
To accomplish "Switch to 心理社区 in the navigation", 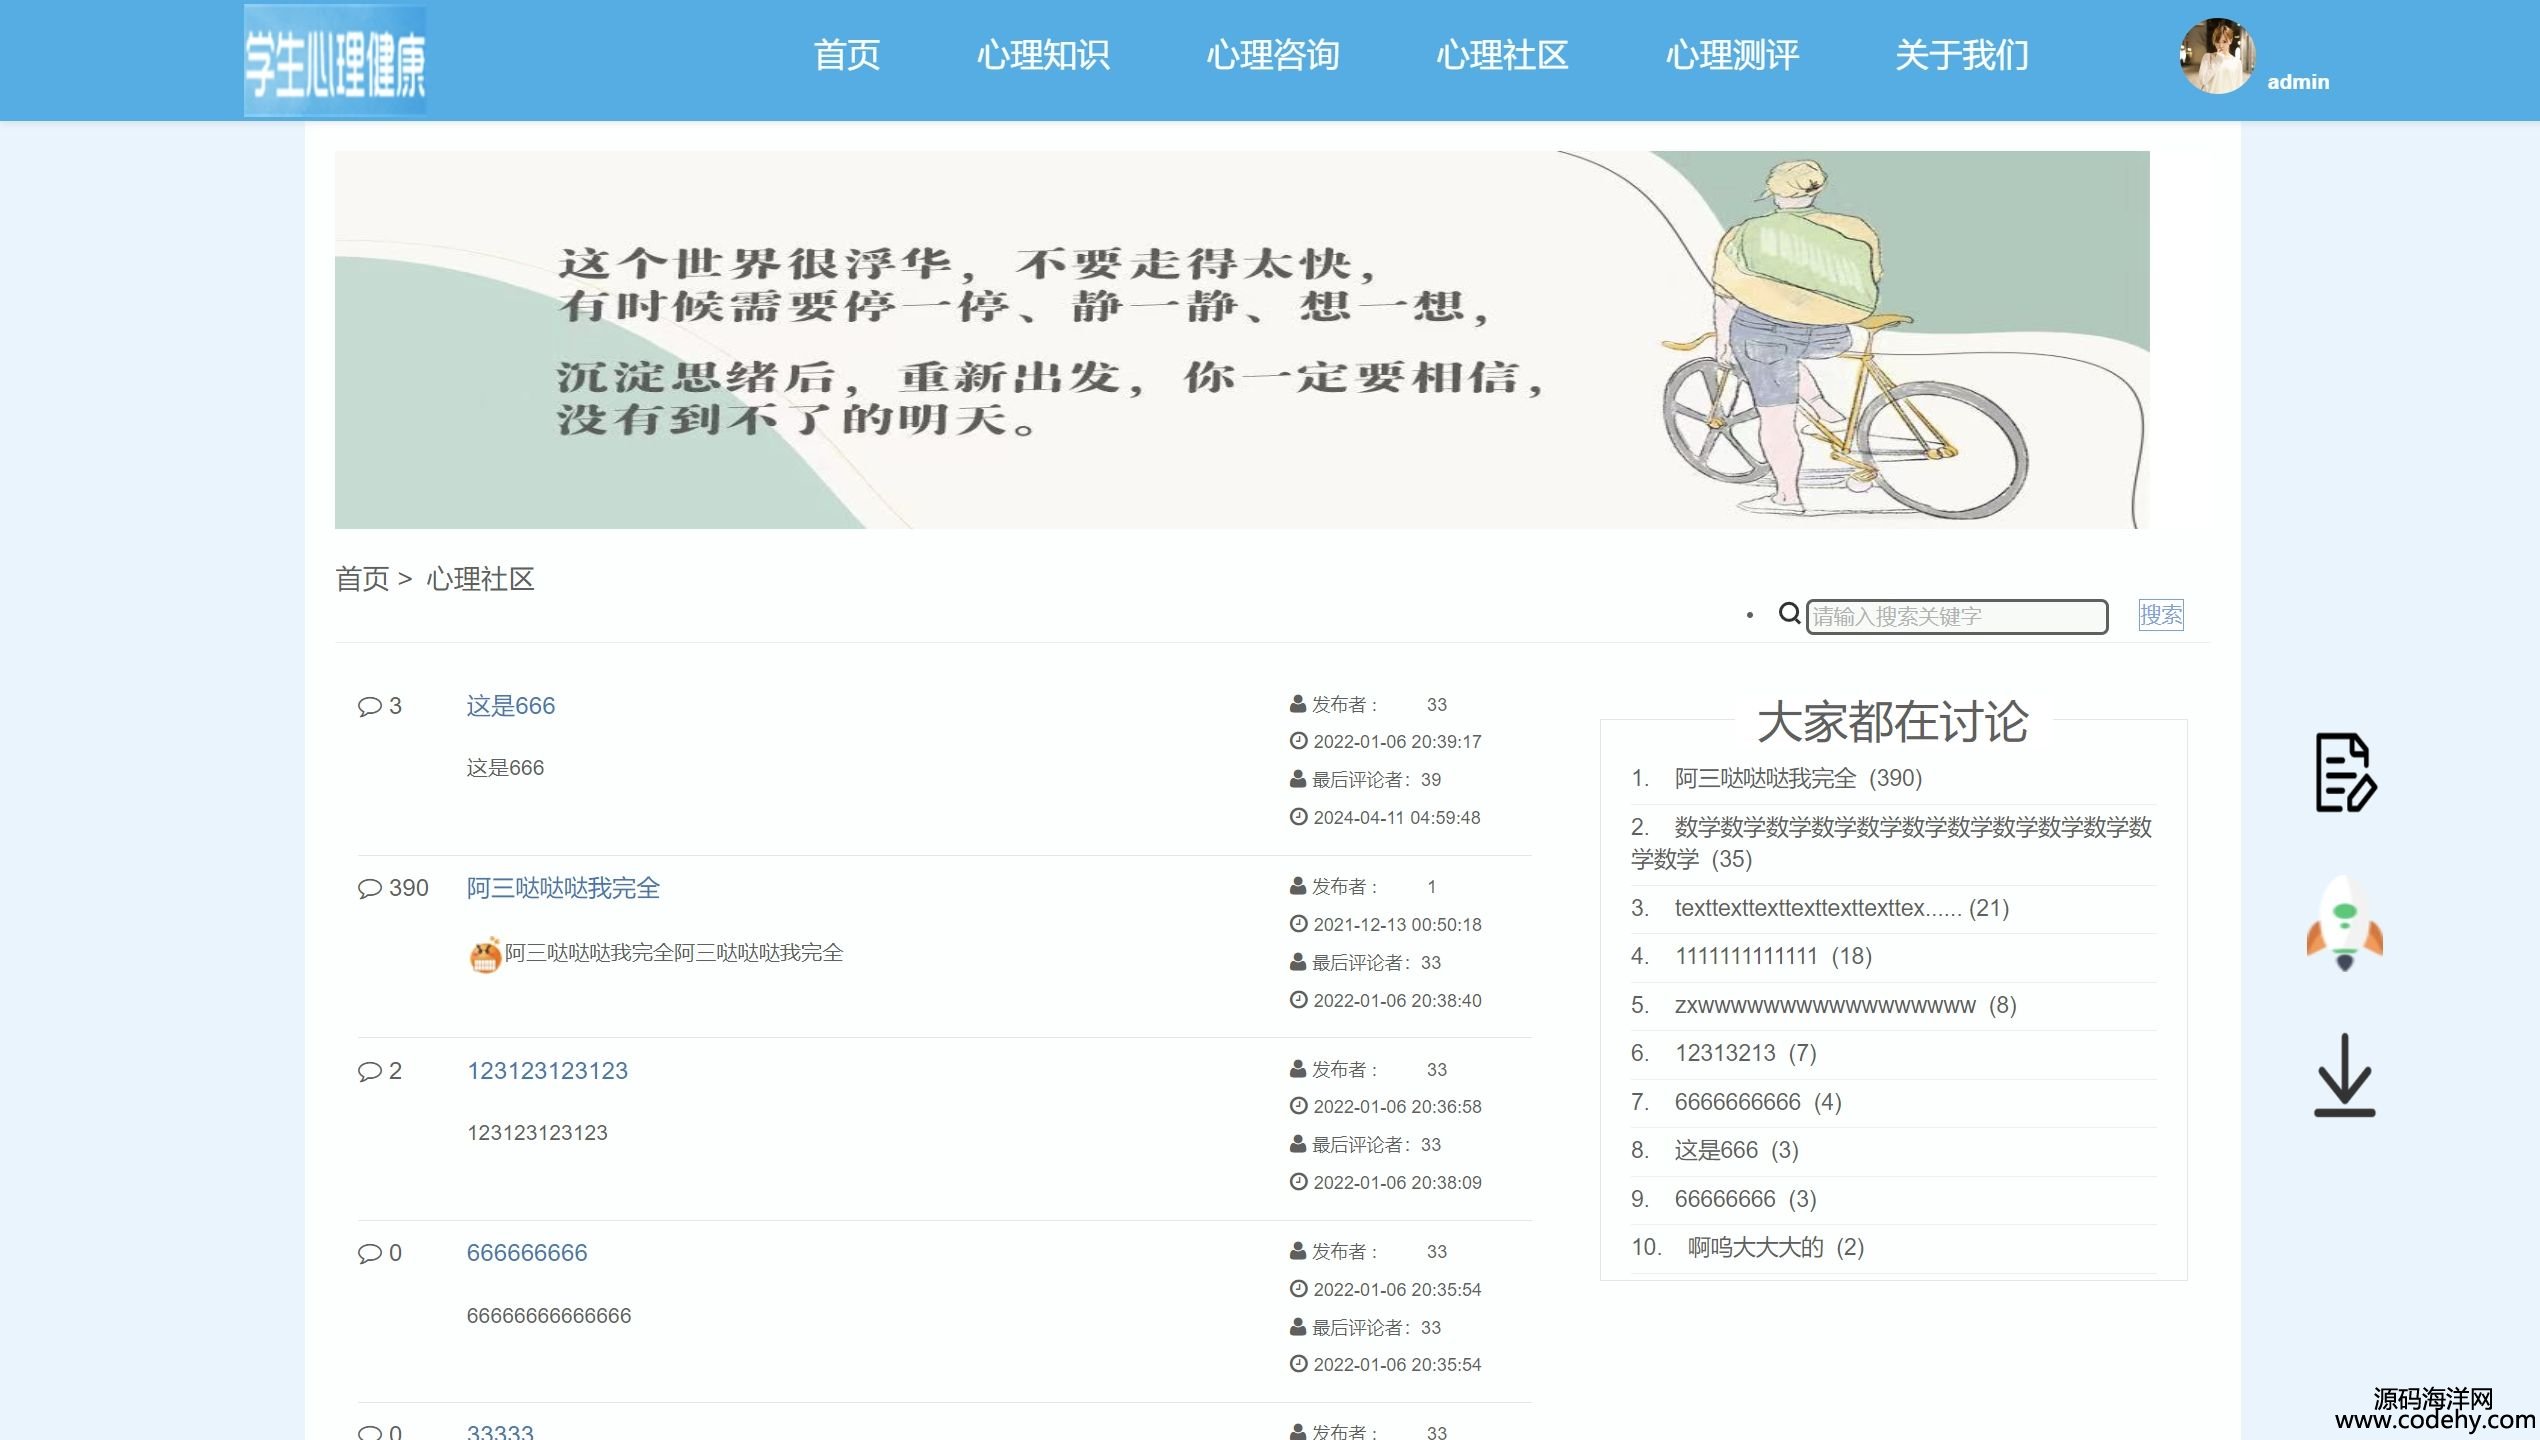I will point(1502,55).
